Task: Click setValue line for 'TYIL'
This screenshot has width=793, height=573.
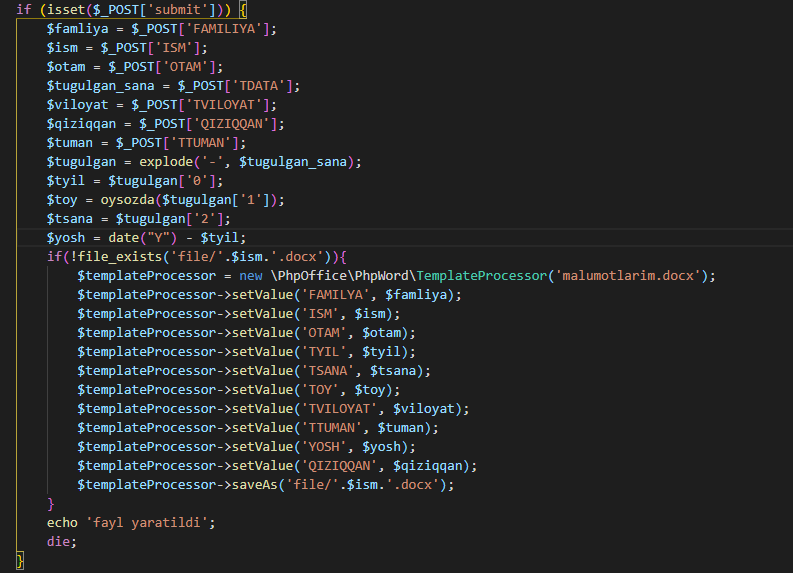Action: click(x=246, y=352)
